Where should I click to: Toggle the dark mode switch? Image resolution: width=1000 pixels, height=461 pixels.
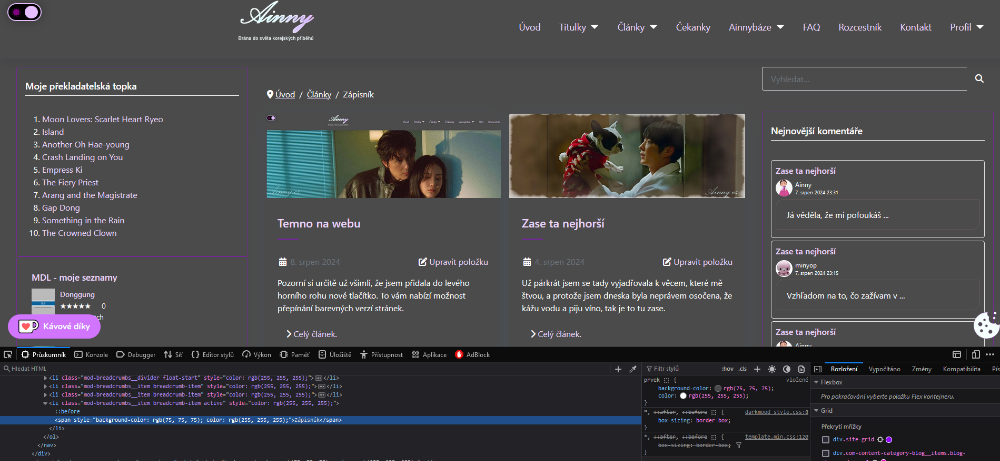[24, 11]
